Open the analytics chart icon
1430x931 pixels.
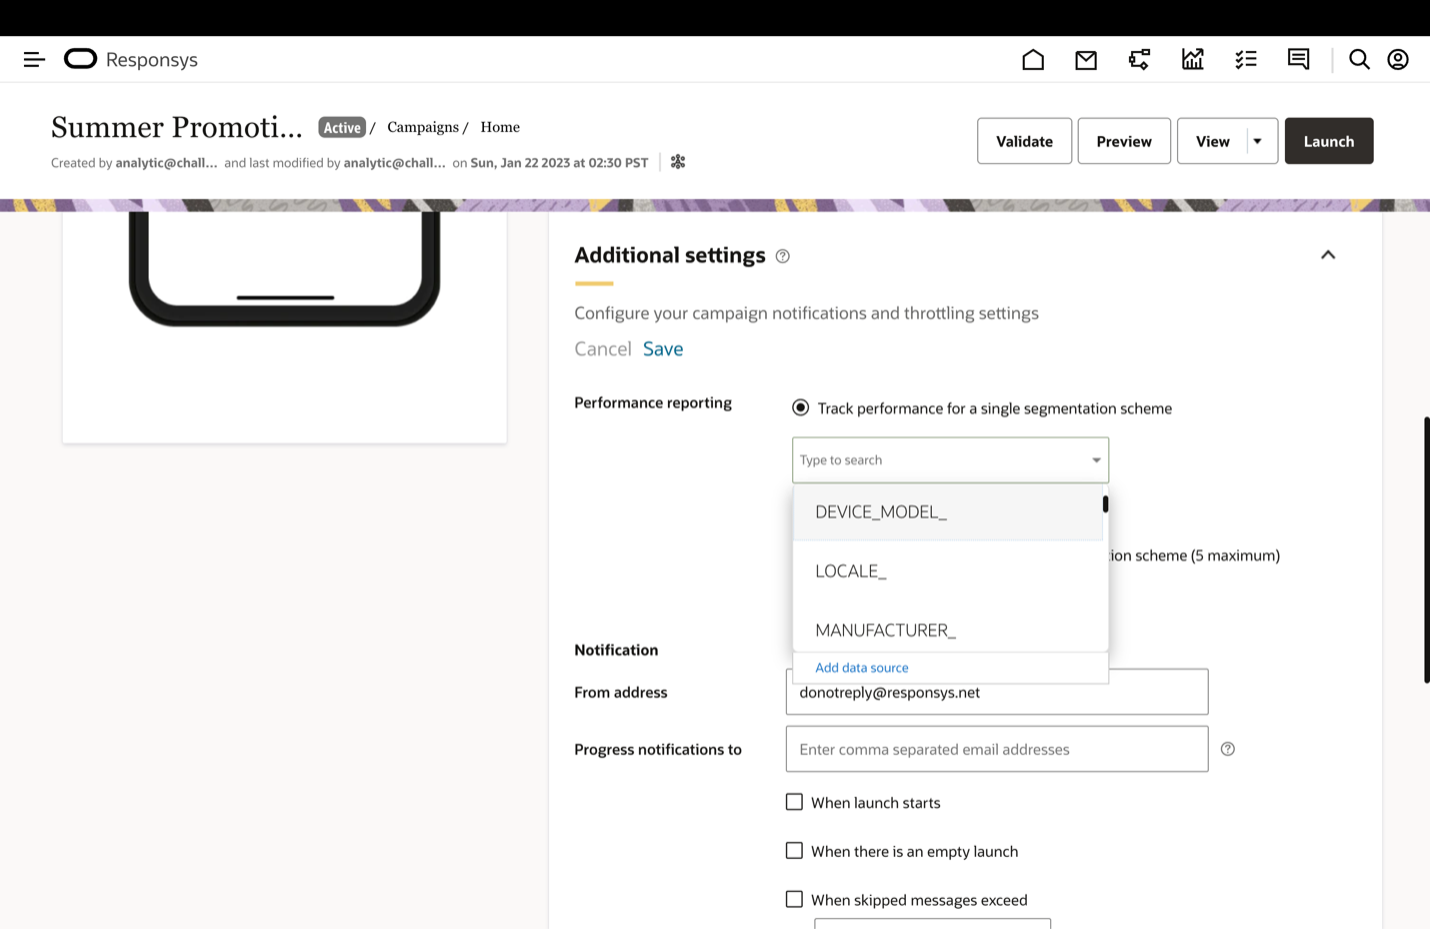click(1192, 60)
